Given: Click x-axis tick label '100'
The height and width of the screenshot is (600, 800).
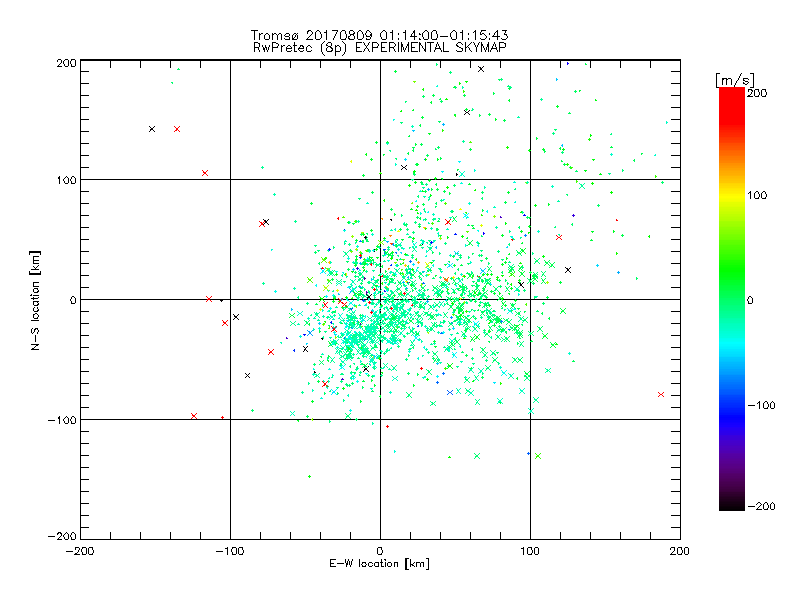Looking at the screenshot, I should pyautogui.click(x=530, y=551).
